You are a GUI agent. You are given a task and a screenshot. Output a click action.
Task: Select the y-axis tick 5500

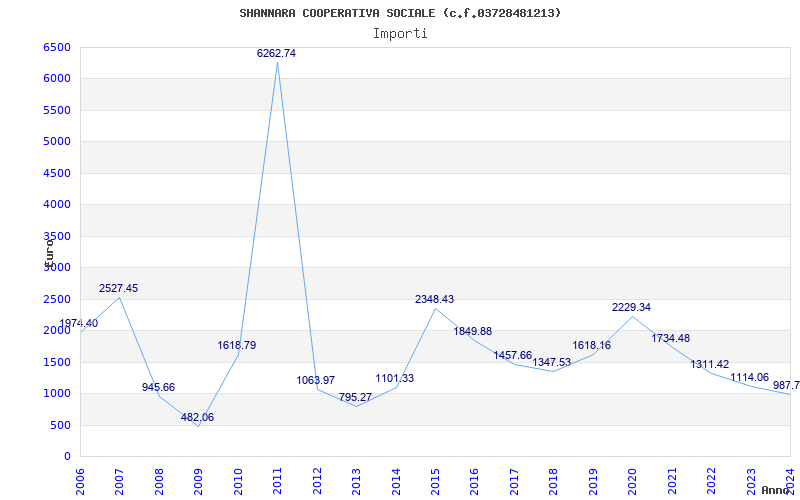click(x=56, y=110)
